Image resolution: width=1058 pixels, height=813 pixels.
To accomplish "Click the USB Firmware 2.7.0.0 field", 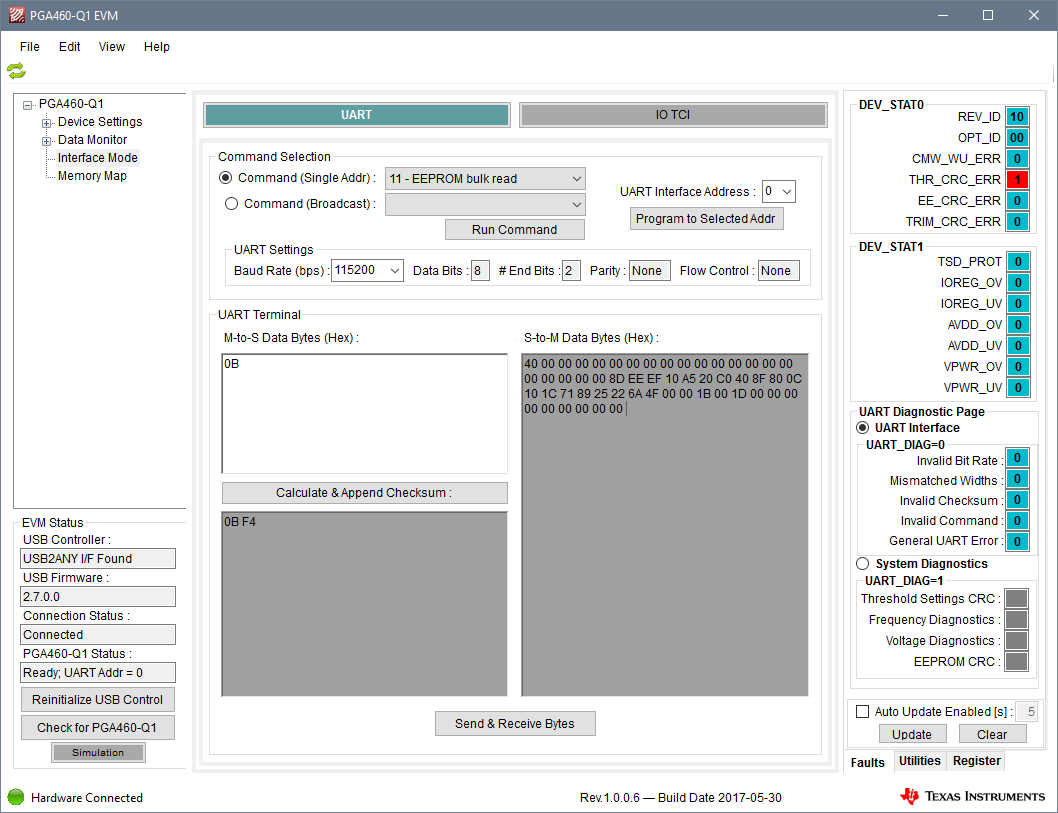I will click(98, 596).
